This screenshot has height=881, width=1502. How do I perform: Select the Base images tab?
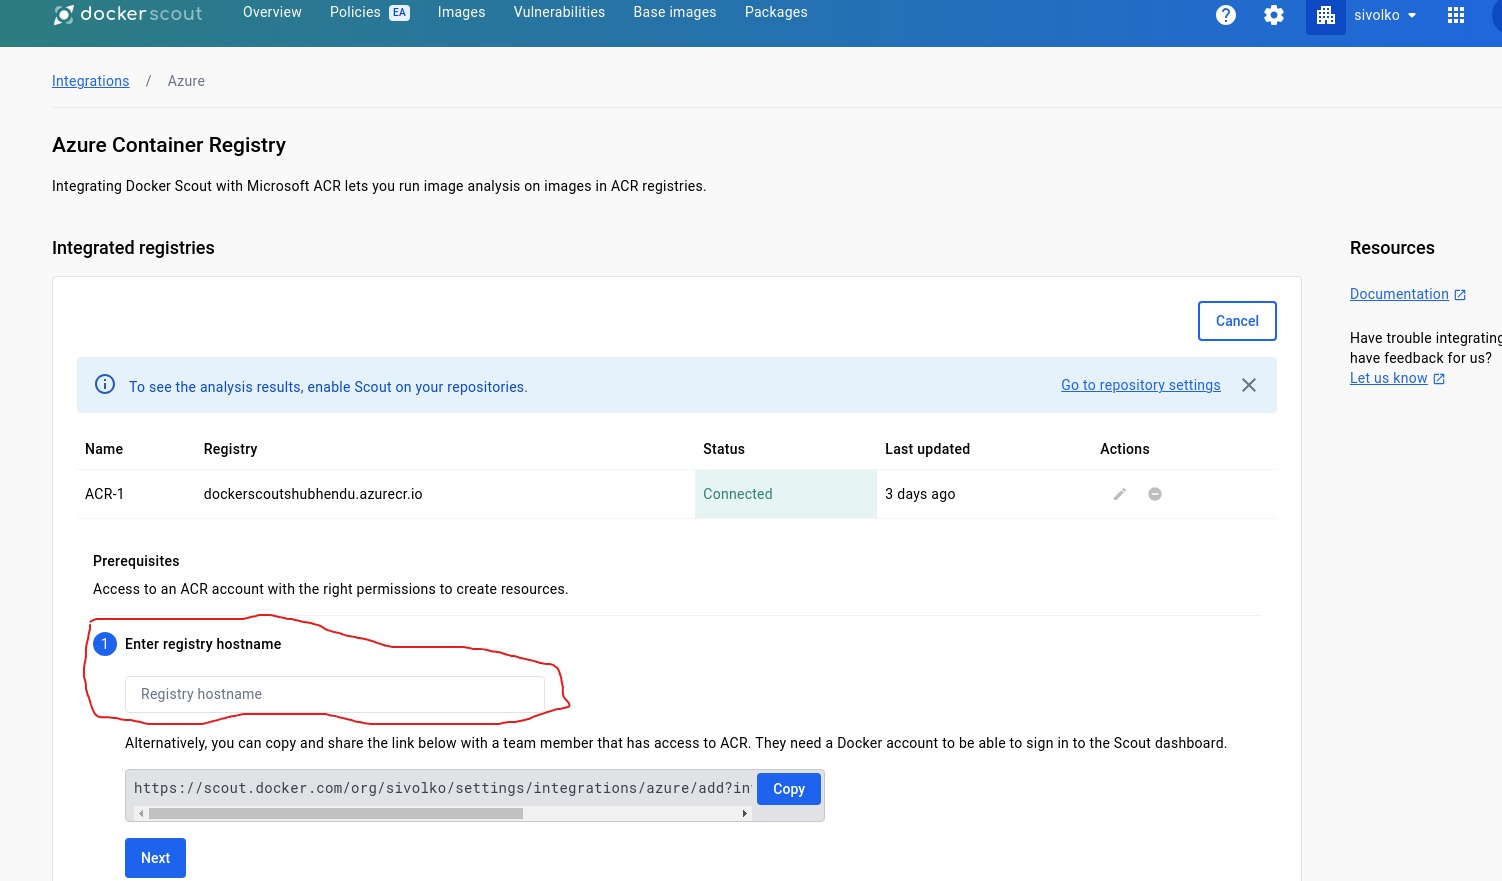tap(675, 12)
